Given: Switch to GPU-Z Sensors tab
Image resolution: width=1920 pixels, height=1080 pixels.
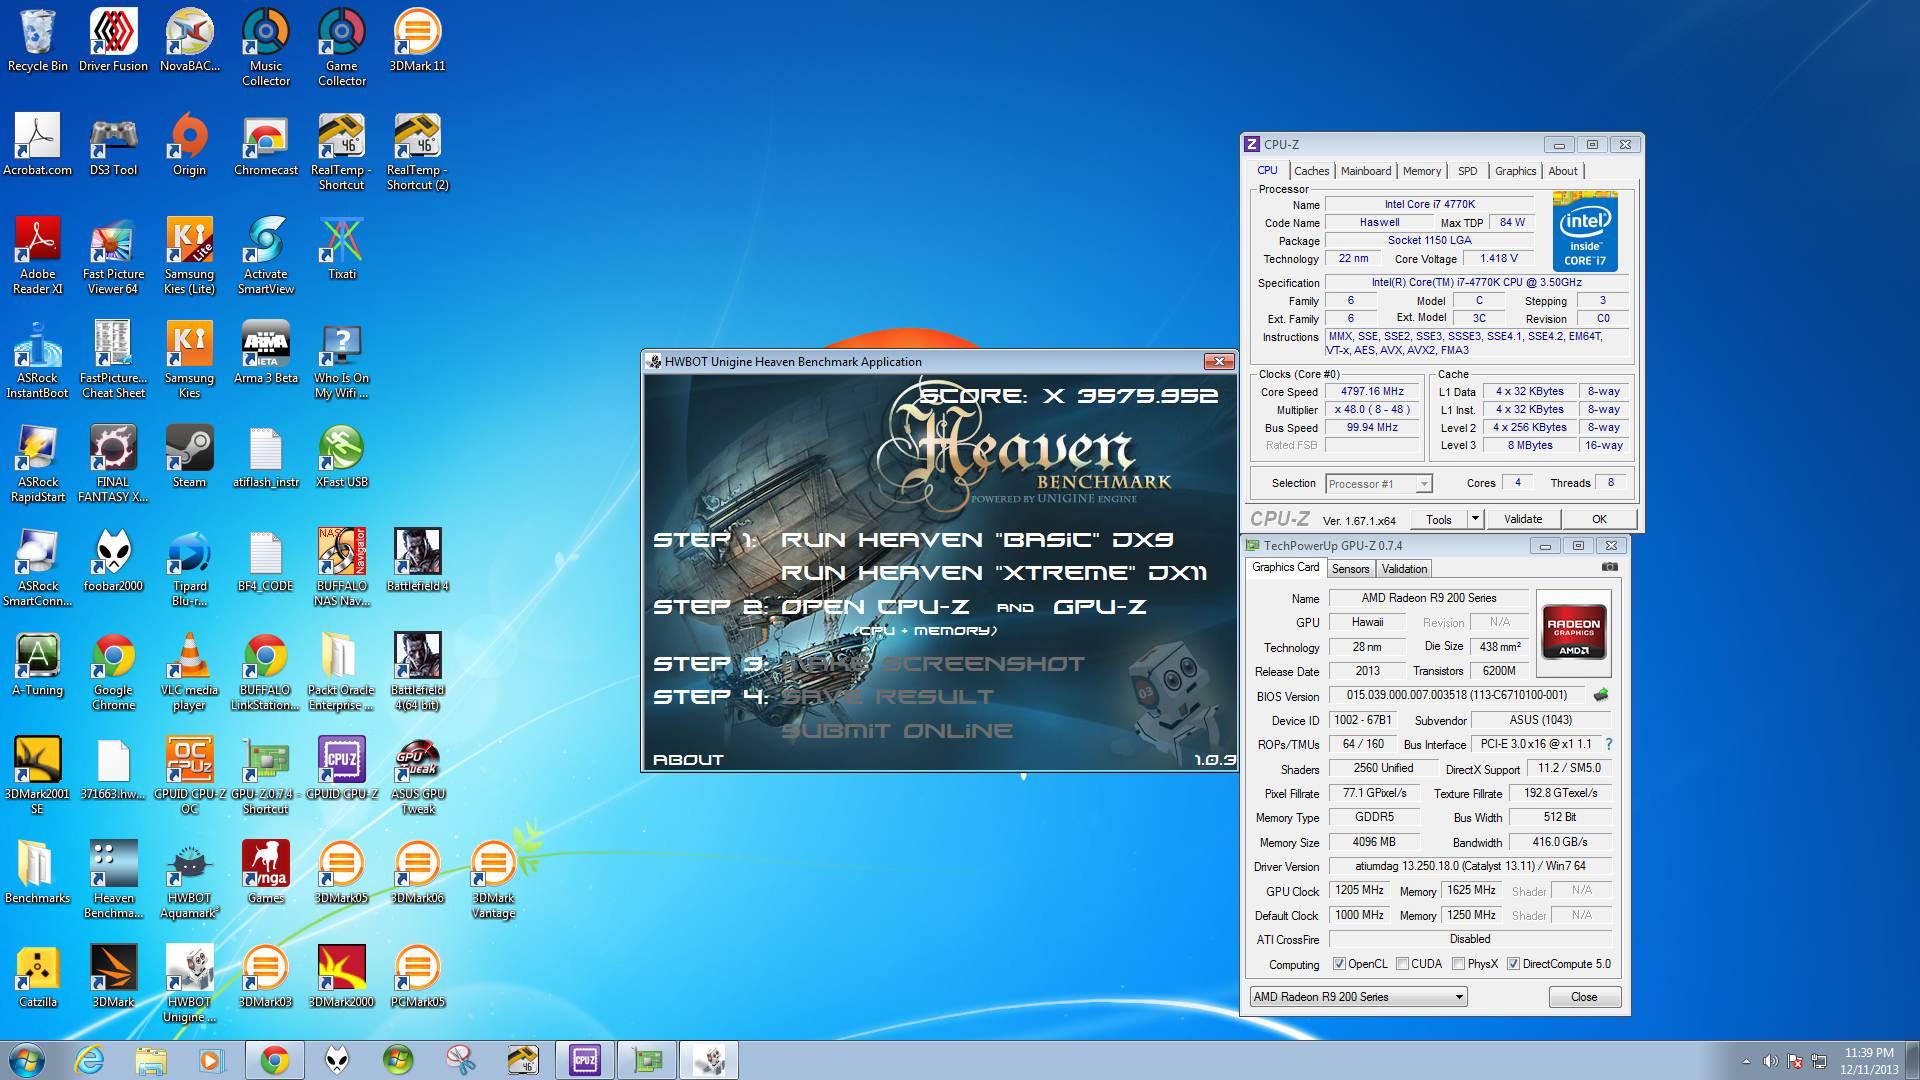Looking at the screenshot, I should click(1350, 569).
